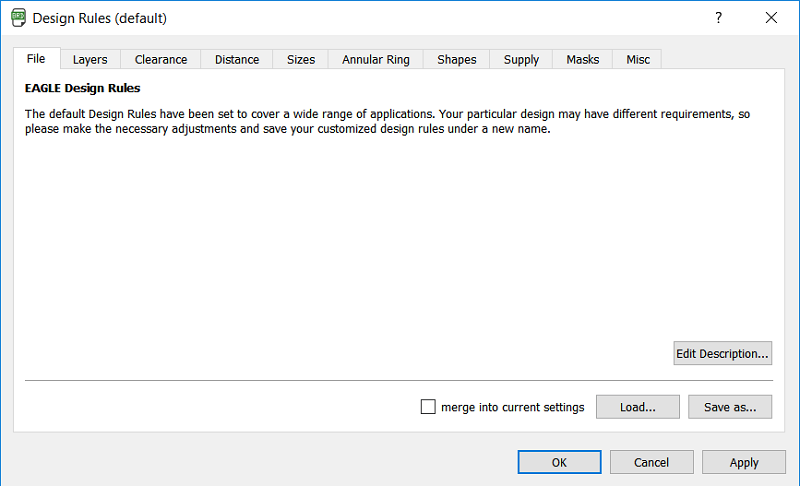Enable merge into current settings checkbox
The image size is (800, 486).
pyautogui.click(x=429, y=407)
